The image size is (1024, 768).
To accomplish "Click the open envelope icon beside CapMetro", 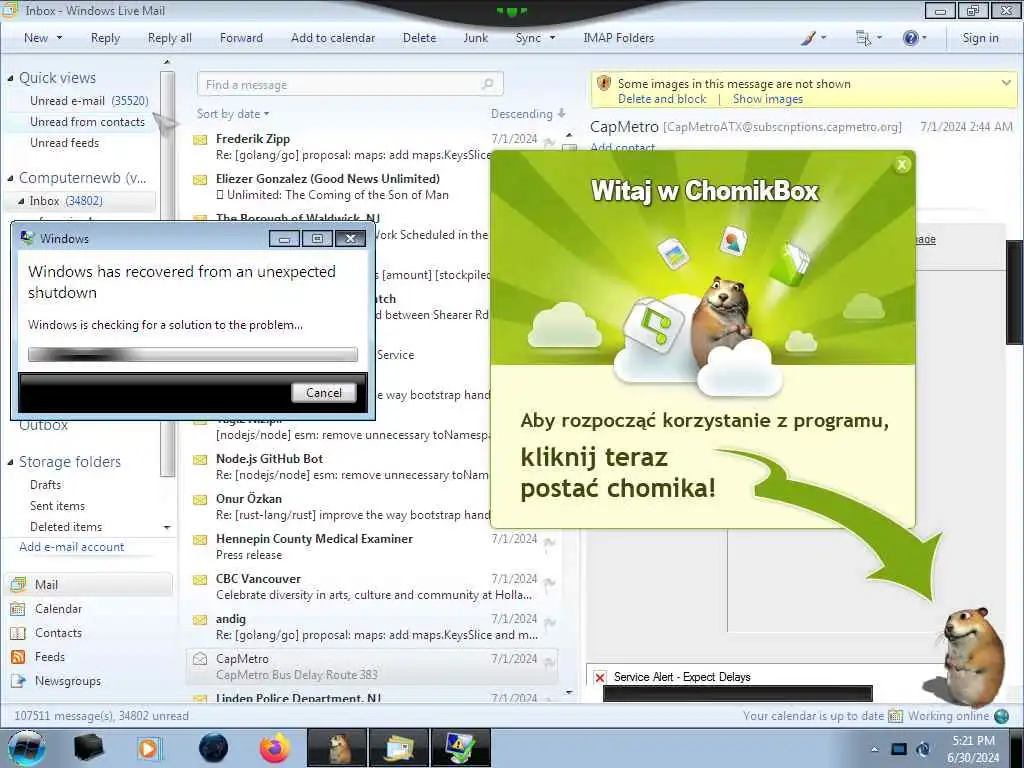I will [x=200, y=659].
